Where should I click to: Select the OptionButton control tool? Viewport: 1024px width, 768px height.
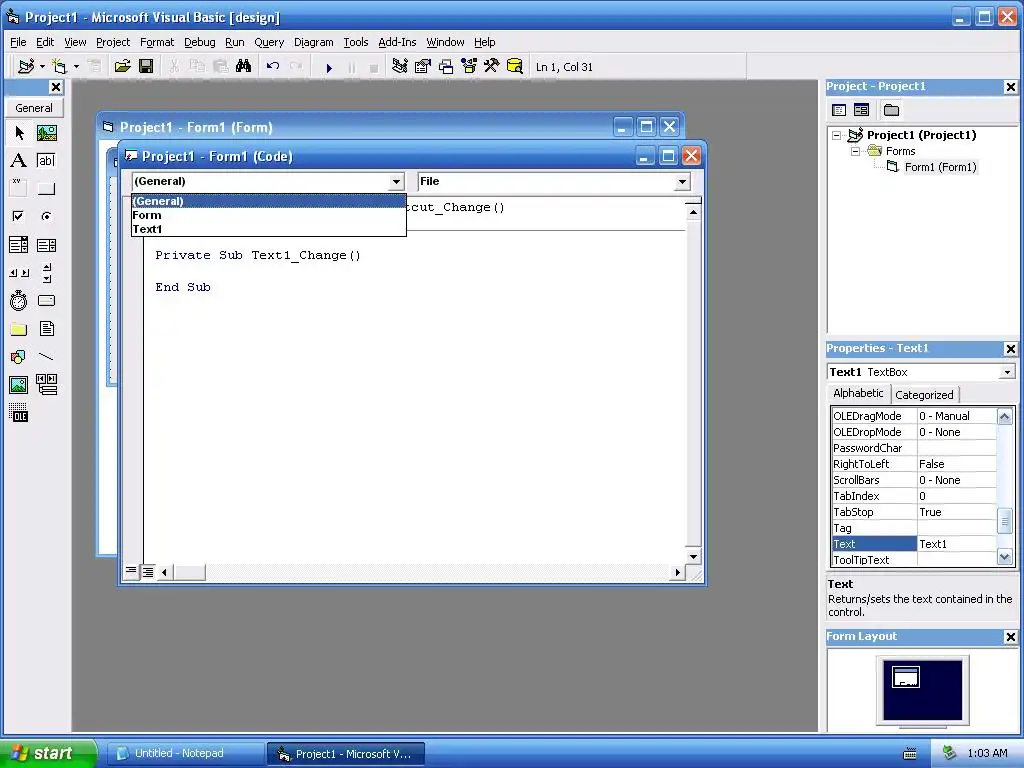46,216
